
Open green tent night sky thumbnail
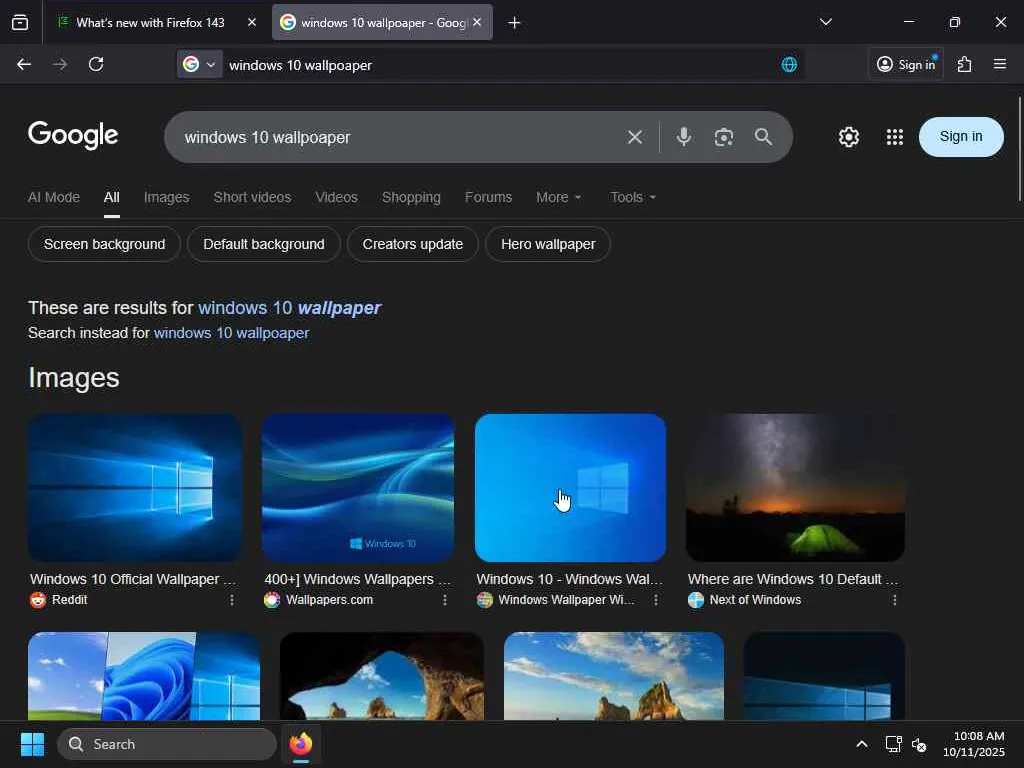pos(795,487)
